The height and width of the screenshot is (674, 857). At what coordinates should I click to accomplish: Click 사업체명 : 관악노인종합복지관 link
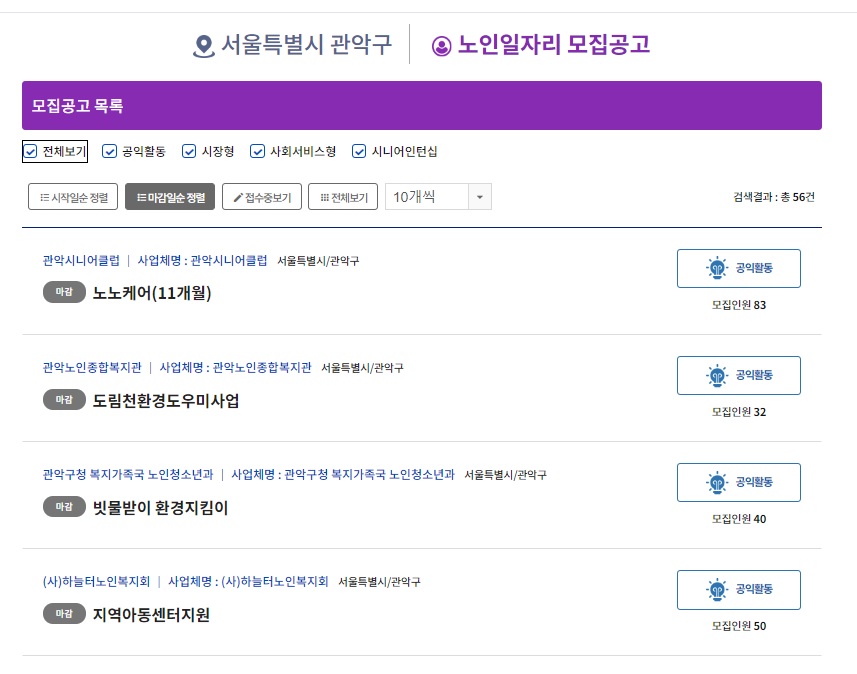[235, 368]
